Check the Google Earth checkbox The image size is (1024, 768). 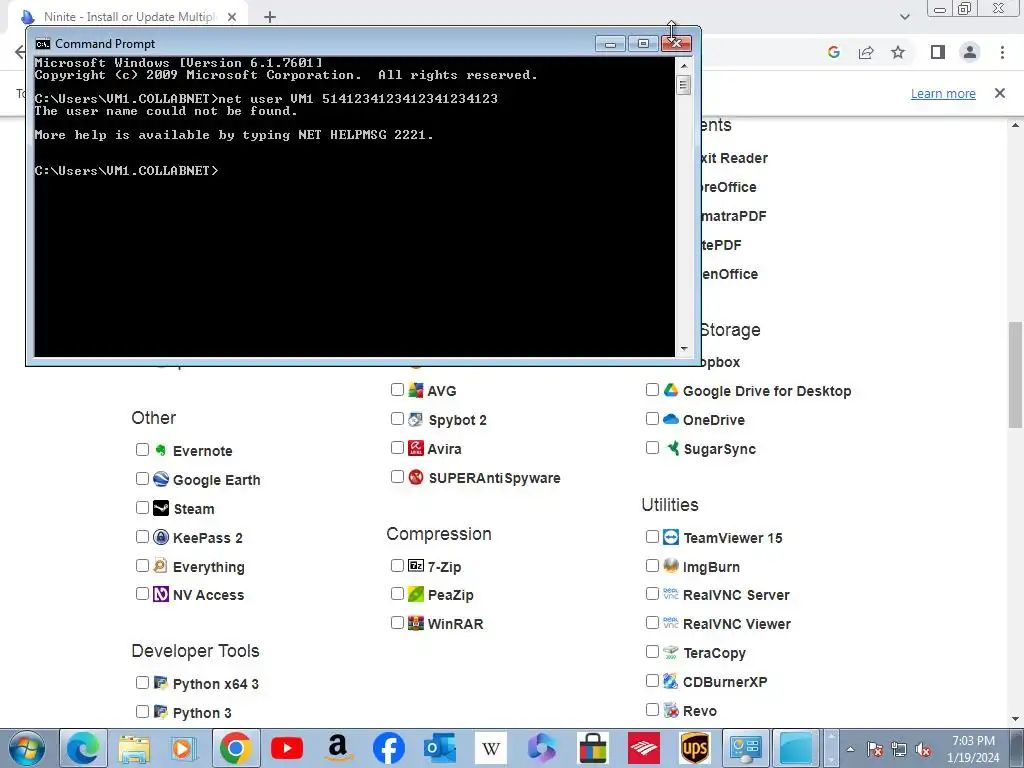click(x=142, y=479)
